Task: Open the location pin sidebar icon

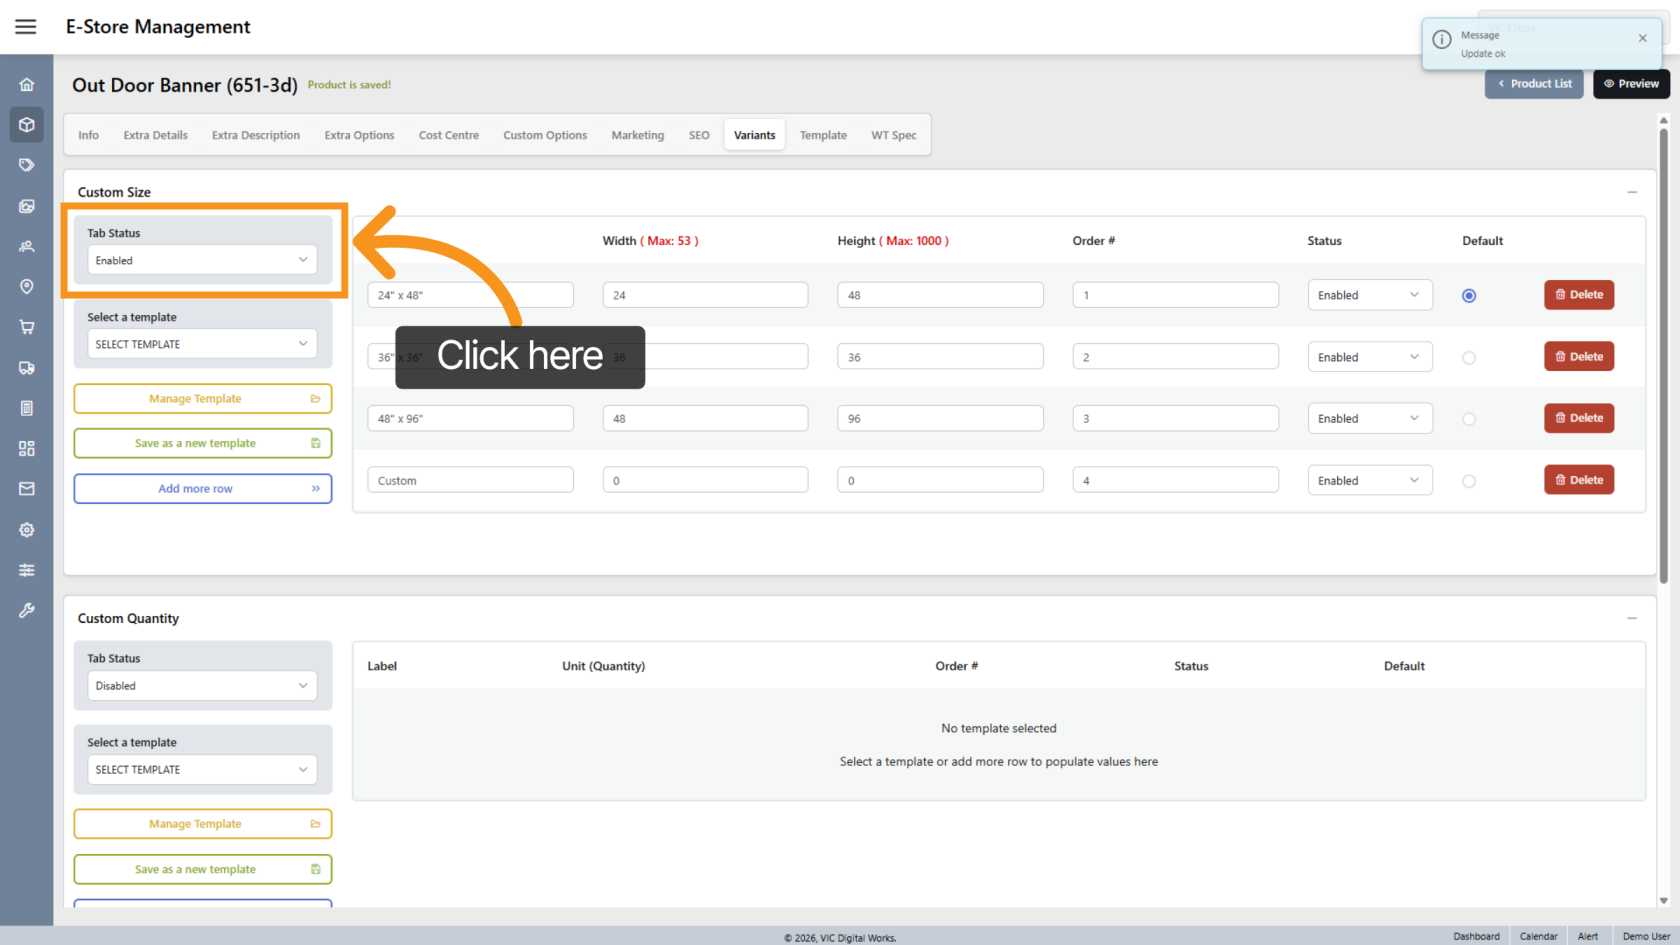Action: coord(27,287)
